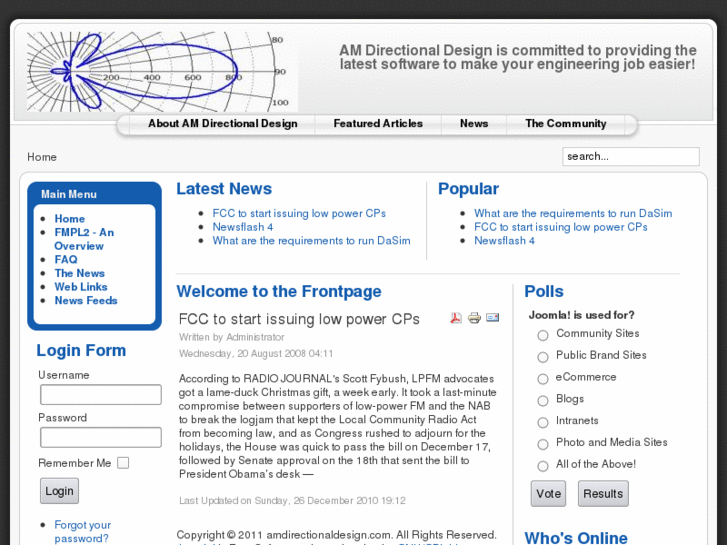Image resolution: width=727 pixels, height=545 pixels.
Task: Click the Username input field
Action: pos(101,395)
